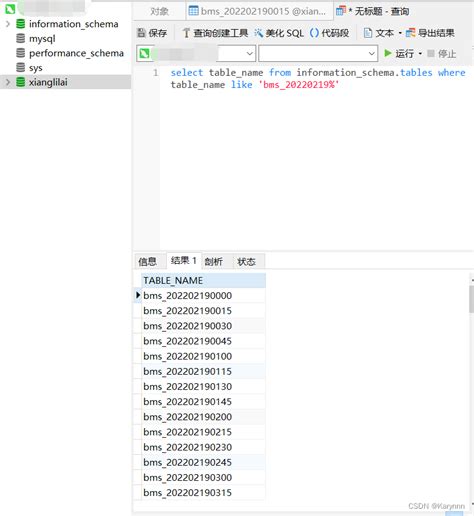The height and width of the screenshot is (516, 474).
Task: Click the stop (停止) square icon
Action: [x=431, y=53]
